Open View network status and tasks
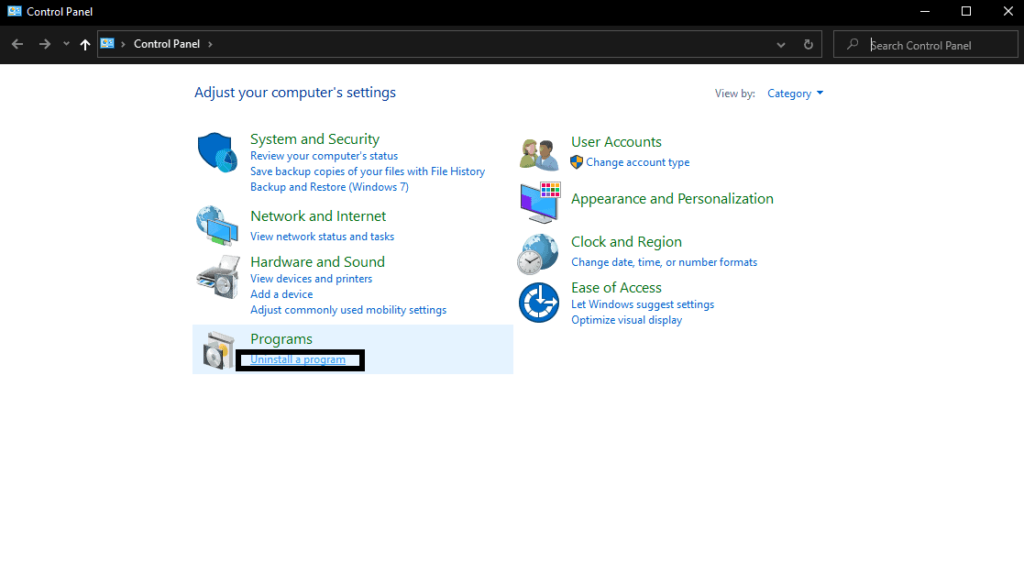Viewport: 1024px width, 574px height. point(322,236)
